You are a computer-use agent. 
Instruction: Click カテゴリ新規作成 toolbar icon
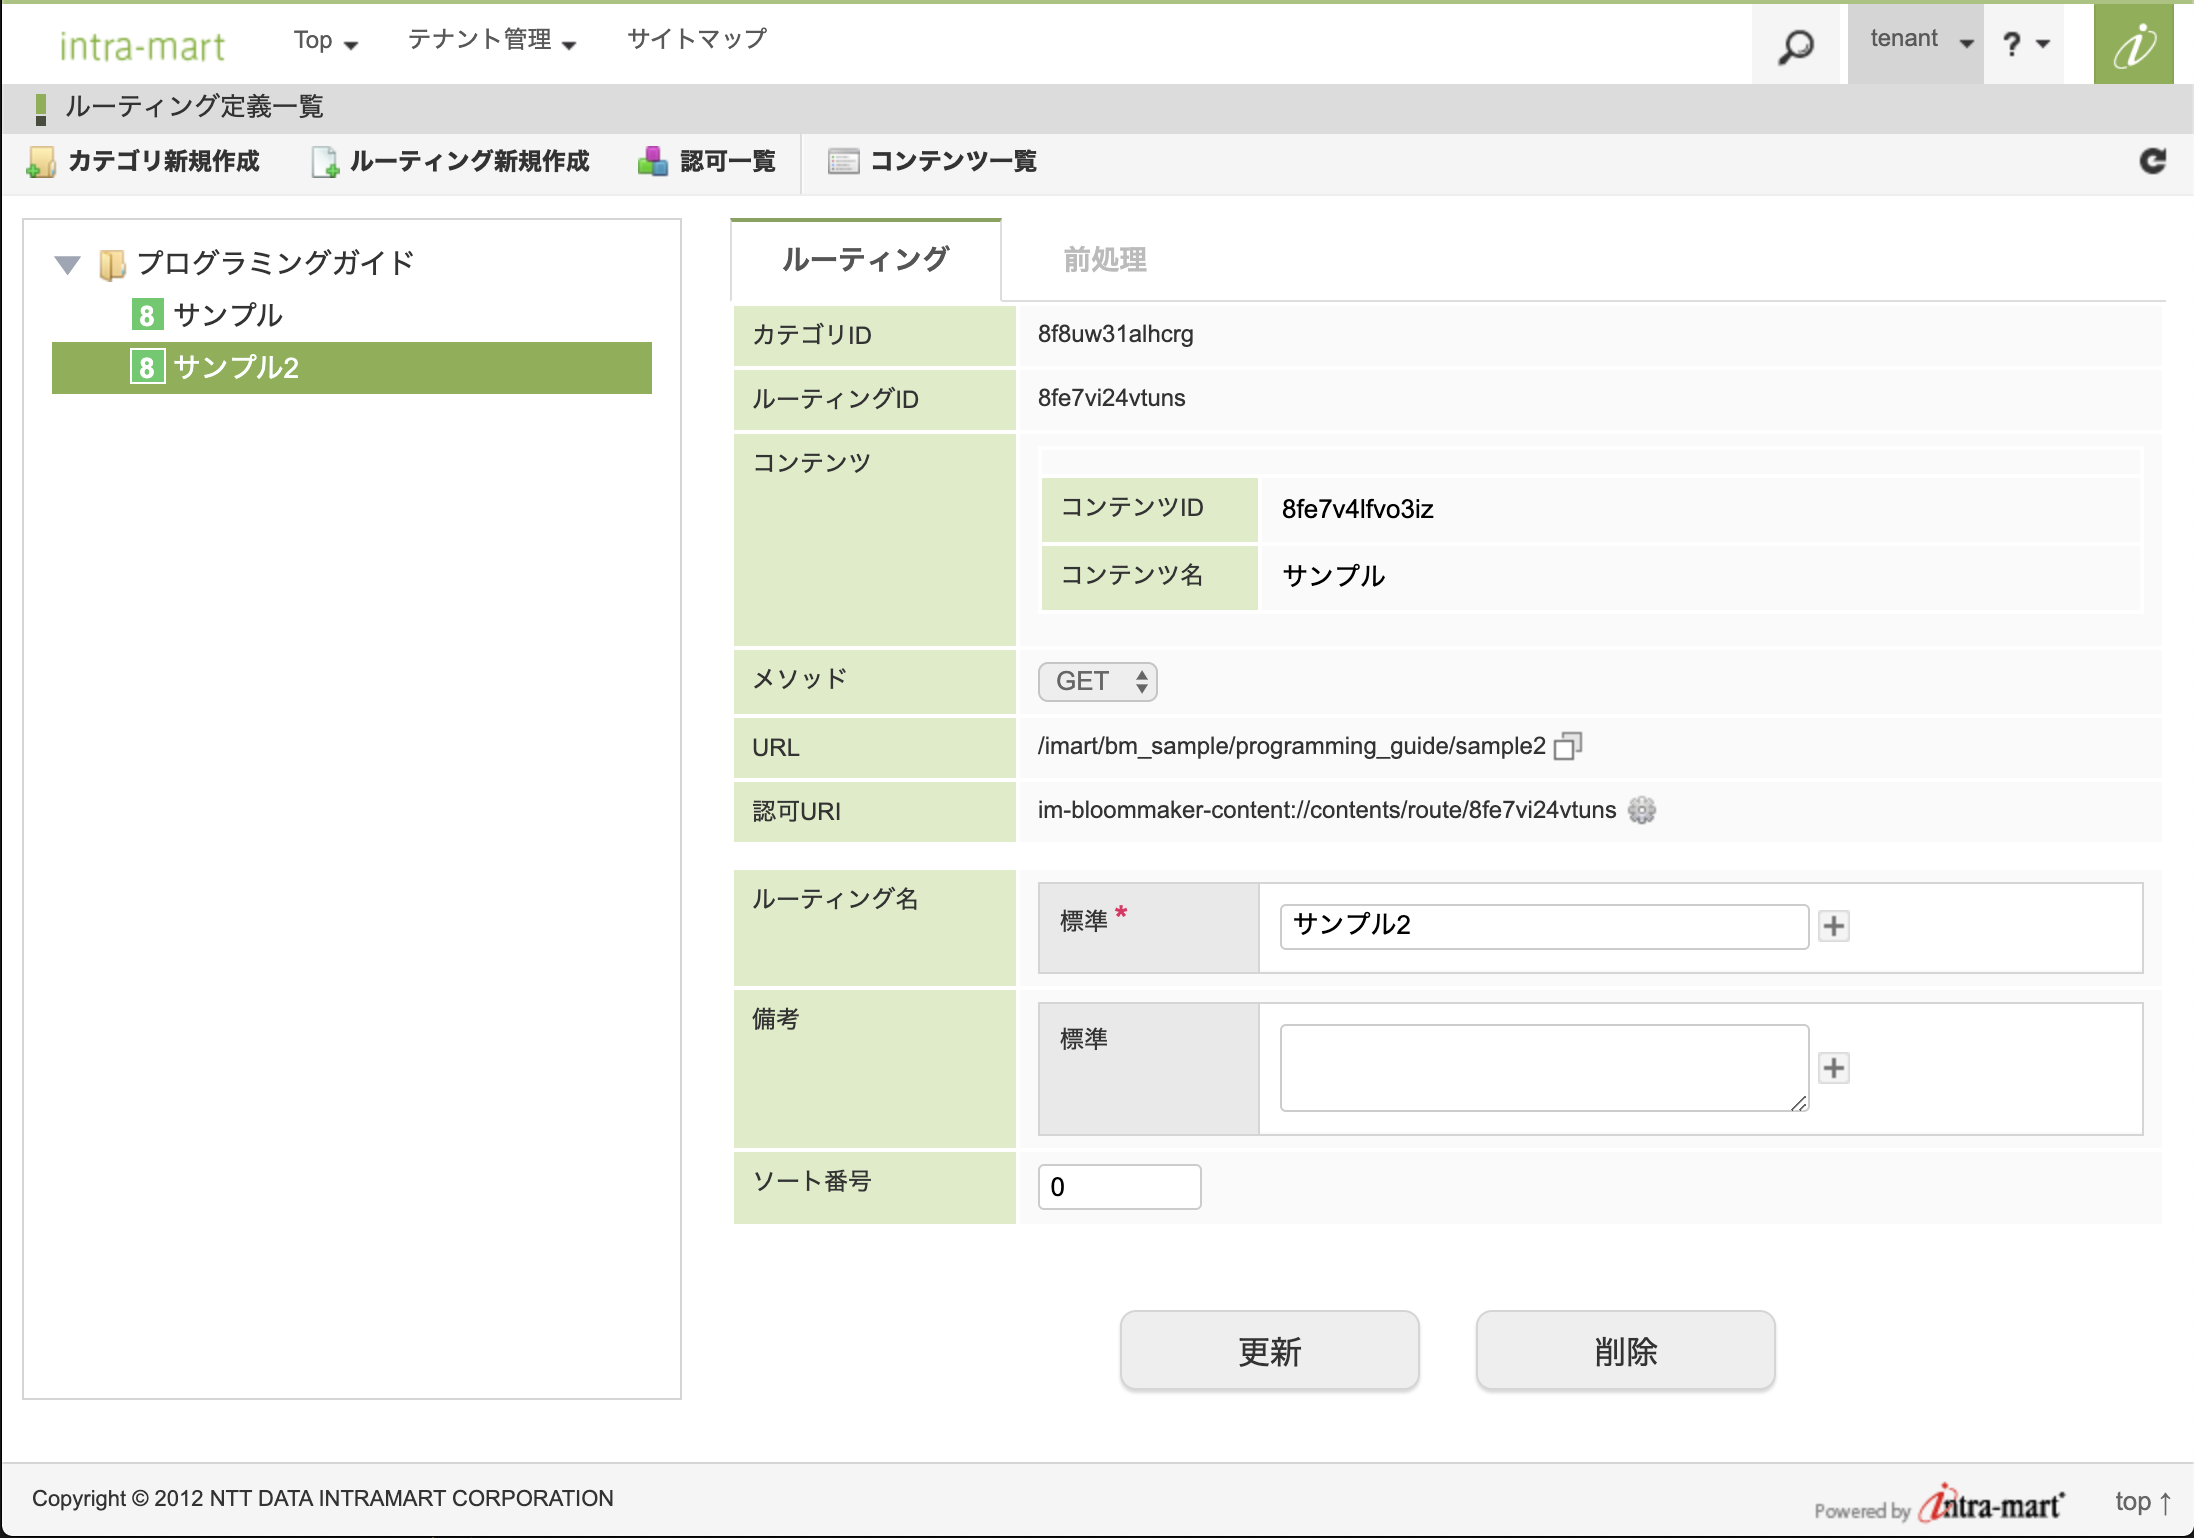coord(42,162)
